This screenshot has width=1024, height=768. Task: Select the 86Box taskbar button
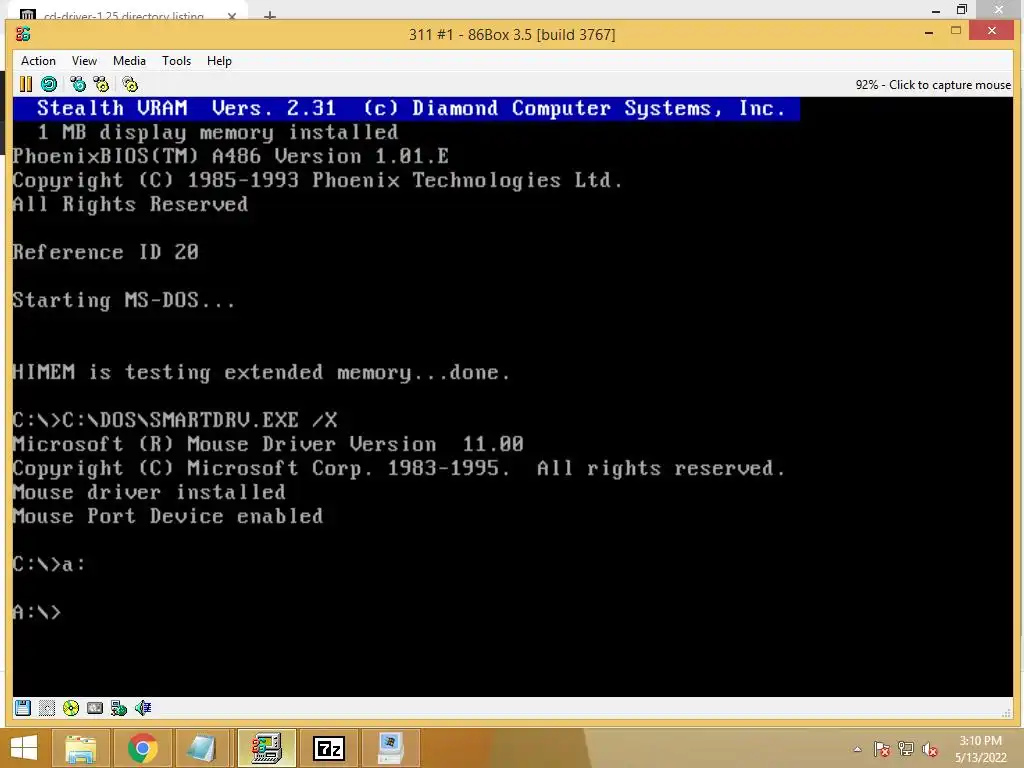[266, 748]
